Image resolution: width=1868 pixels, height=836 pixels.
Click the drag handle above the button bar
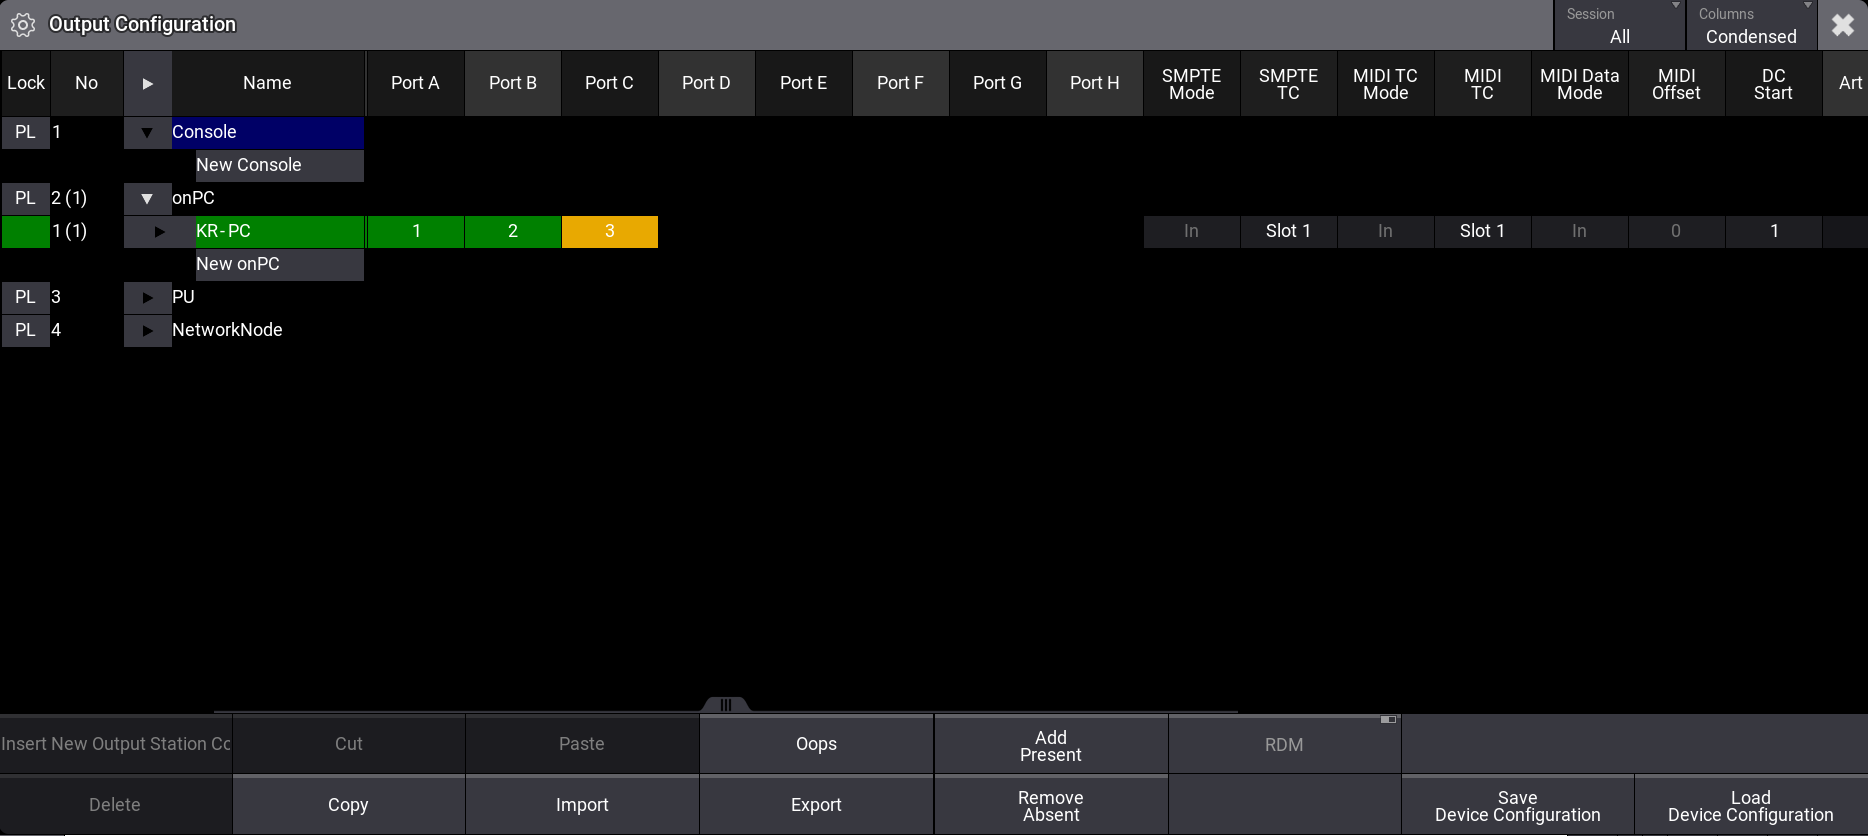[x=726, y=705]
